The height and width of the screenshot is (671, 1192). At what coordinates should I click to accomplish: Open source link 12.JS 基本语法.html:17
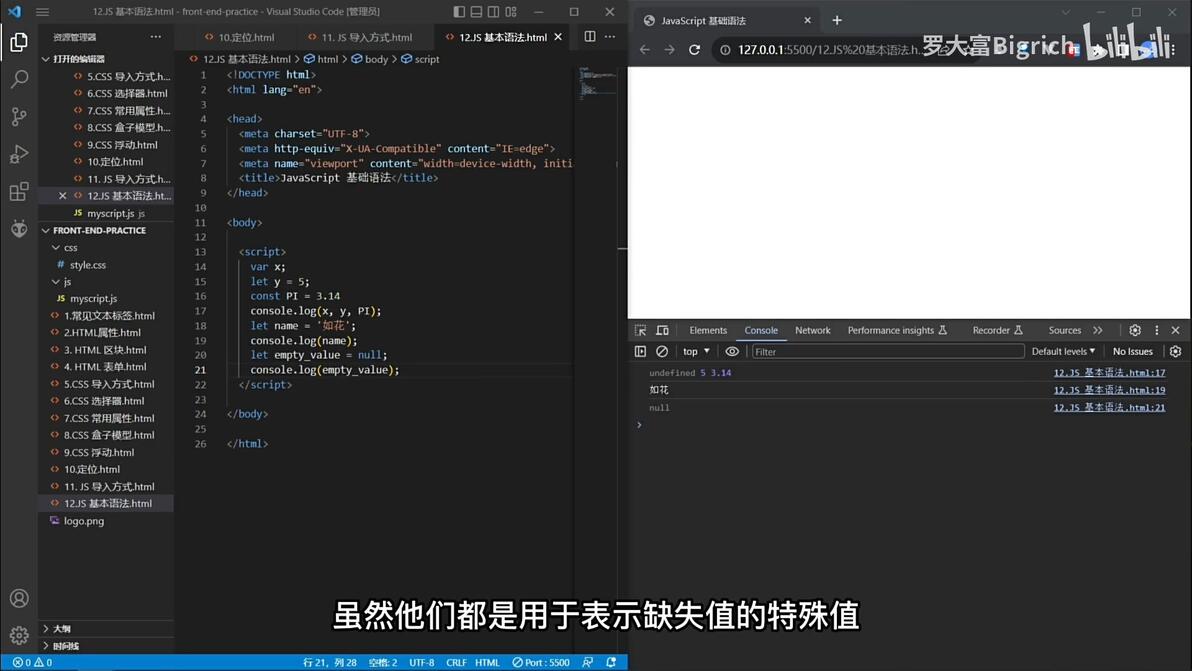pos(1109,373)
